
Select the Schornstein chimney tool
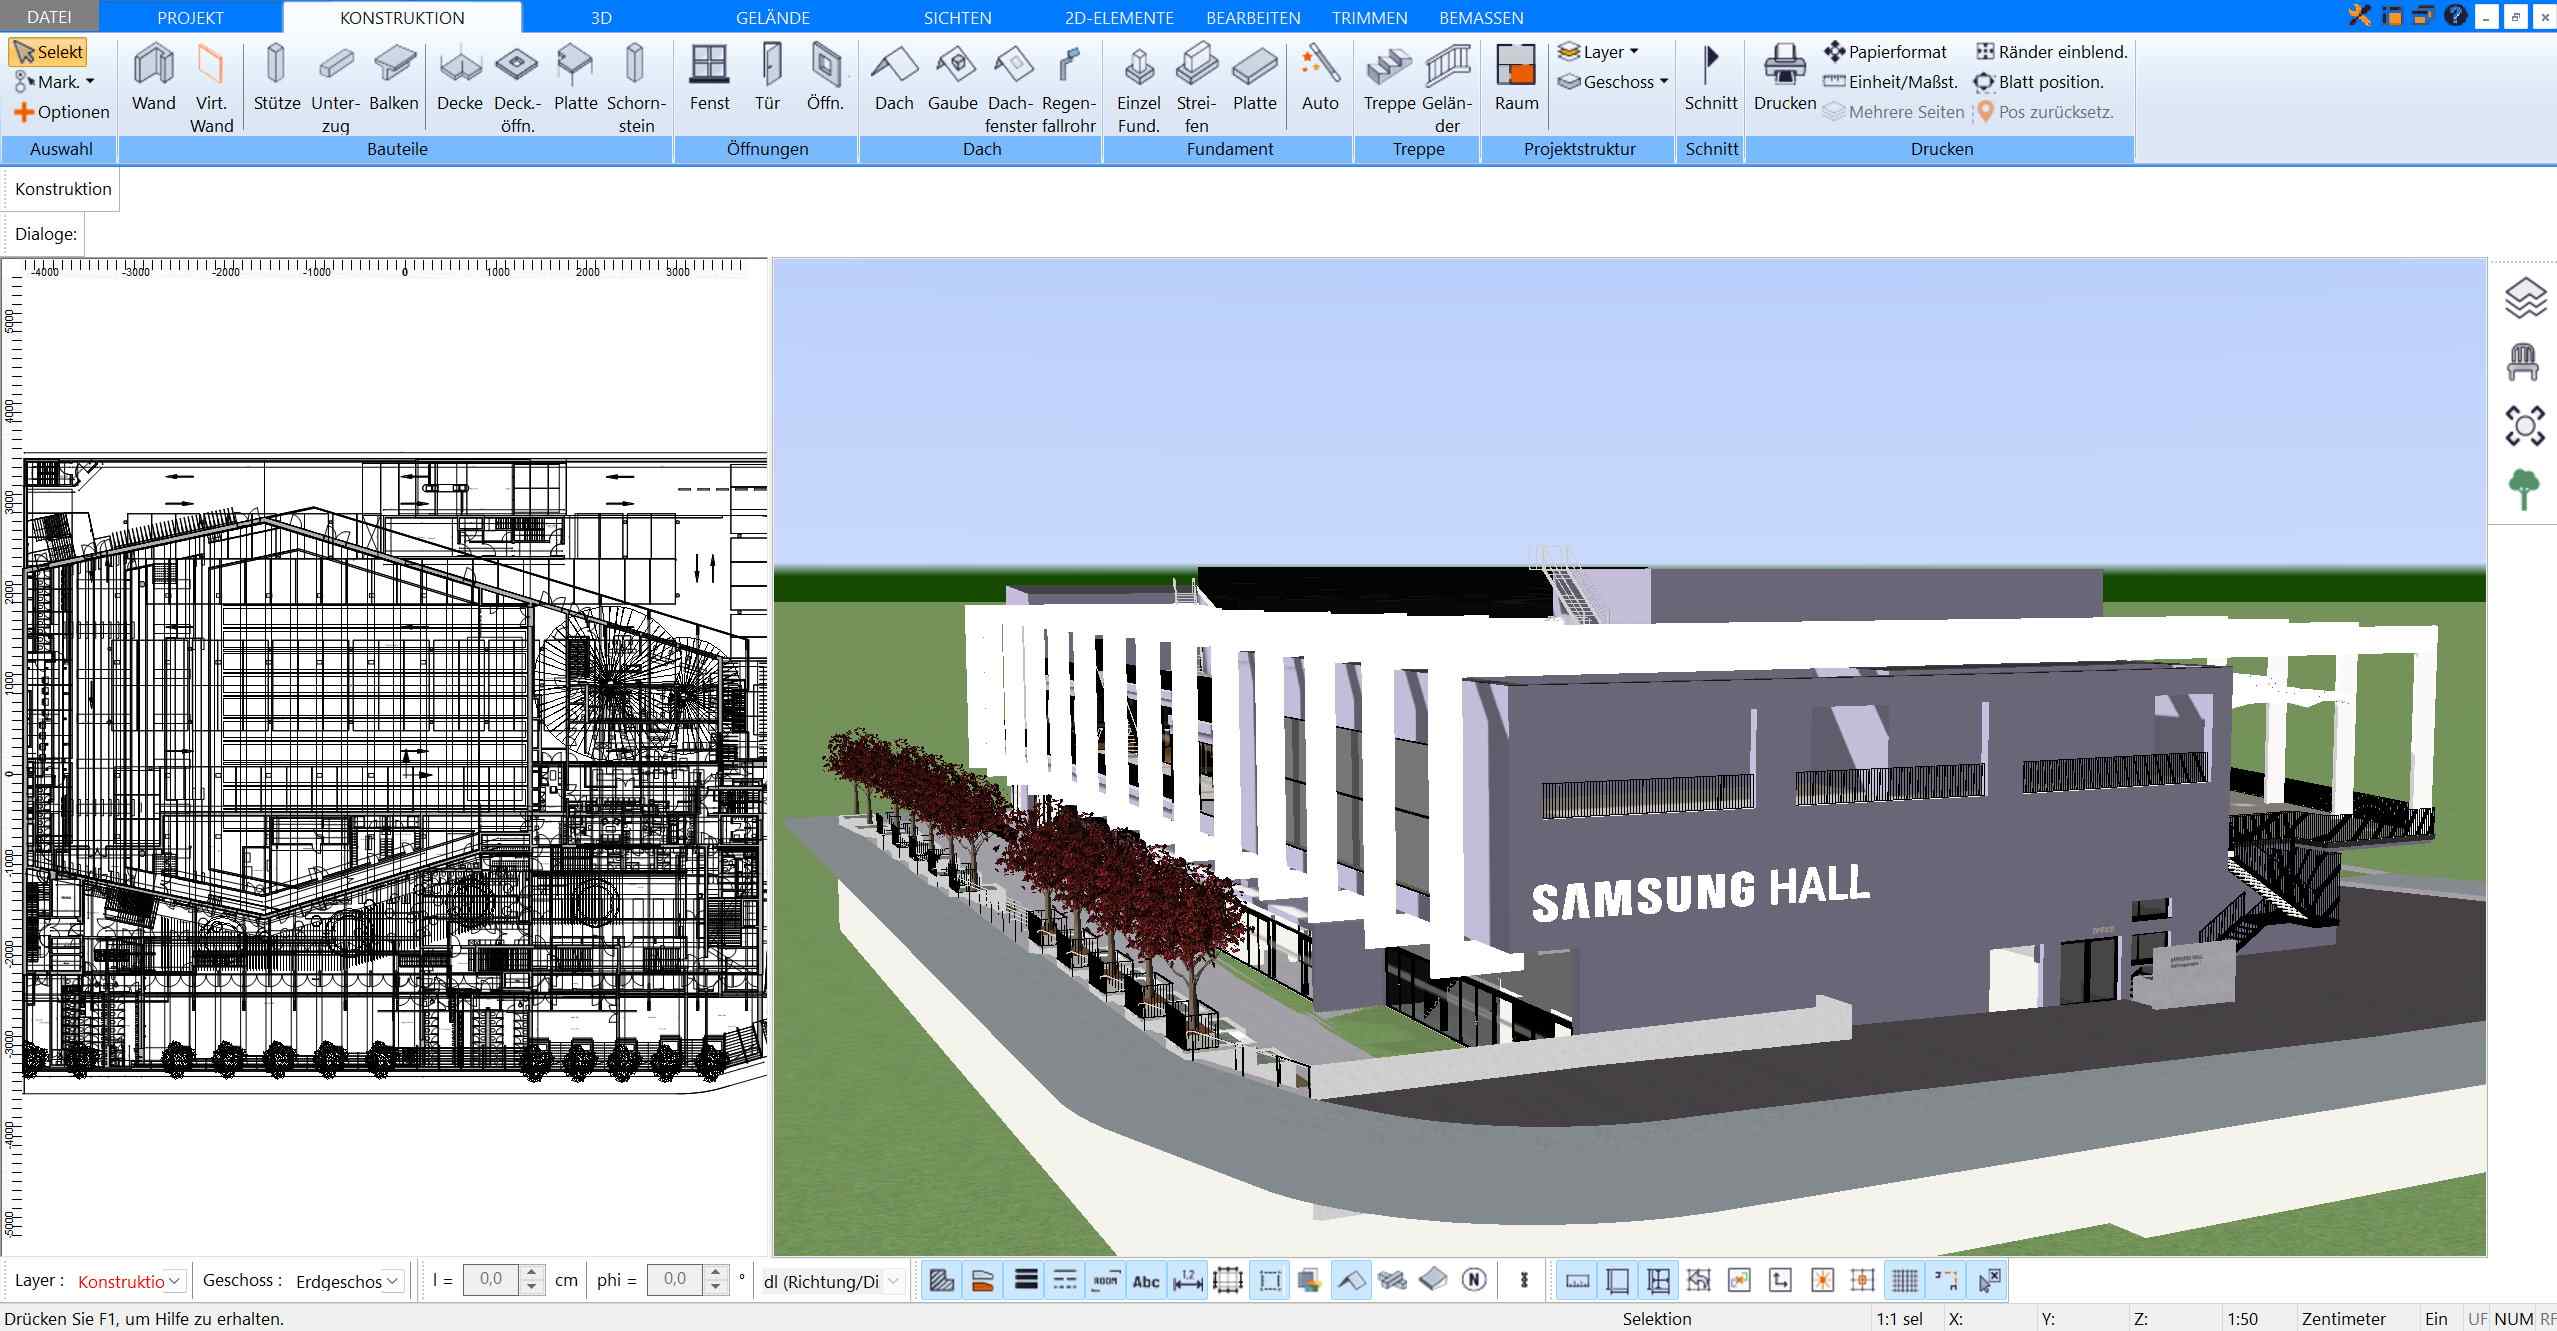point(636,89)
